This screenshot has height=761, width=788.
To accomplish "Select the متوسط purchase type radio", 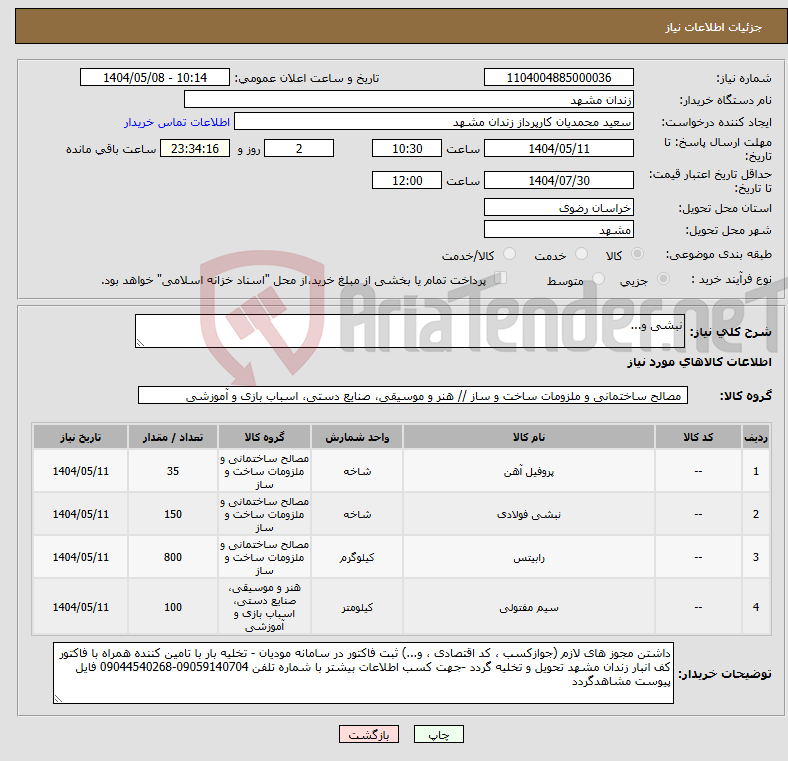I will (x=598, y=278).
